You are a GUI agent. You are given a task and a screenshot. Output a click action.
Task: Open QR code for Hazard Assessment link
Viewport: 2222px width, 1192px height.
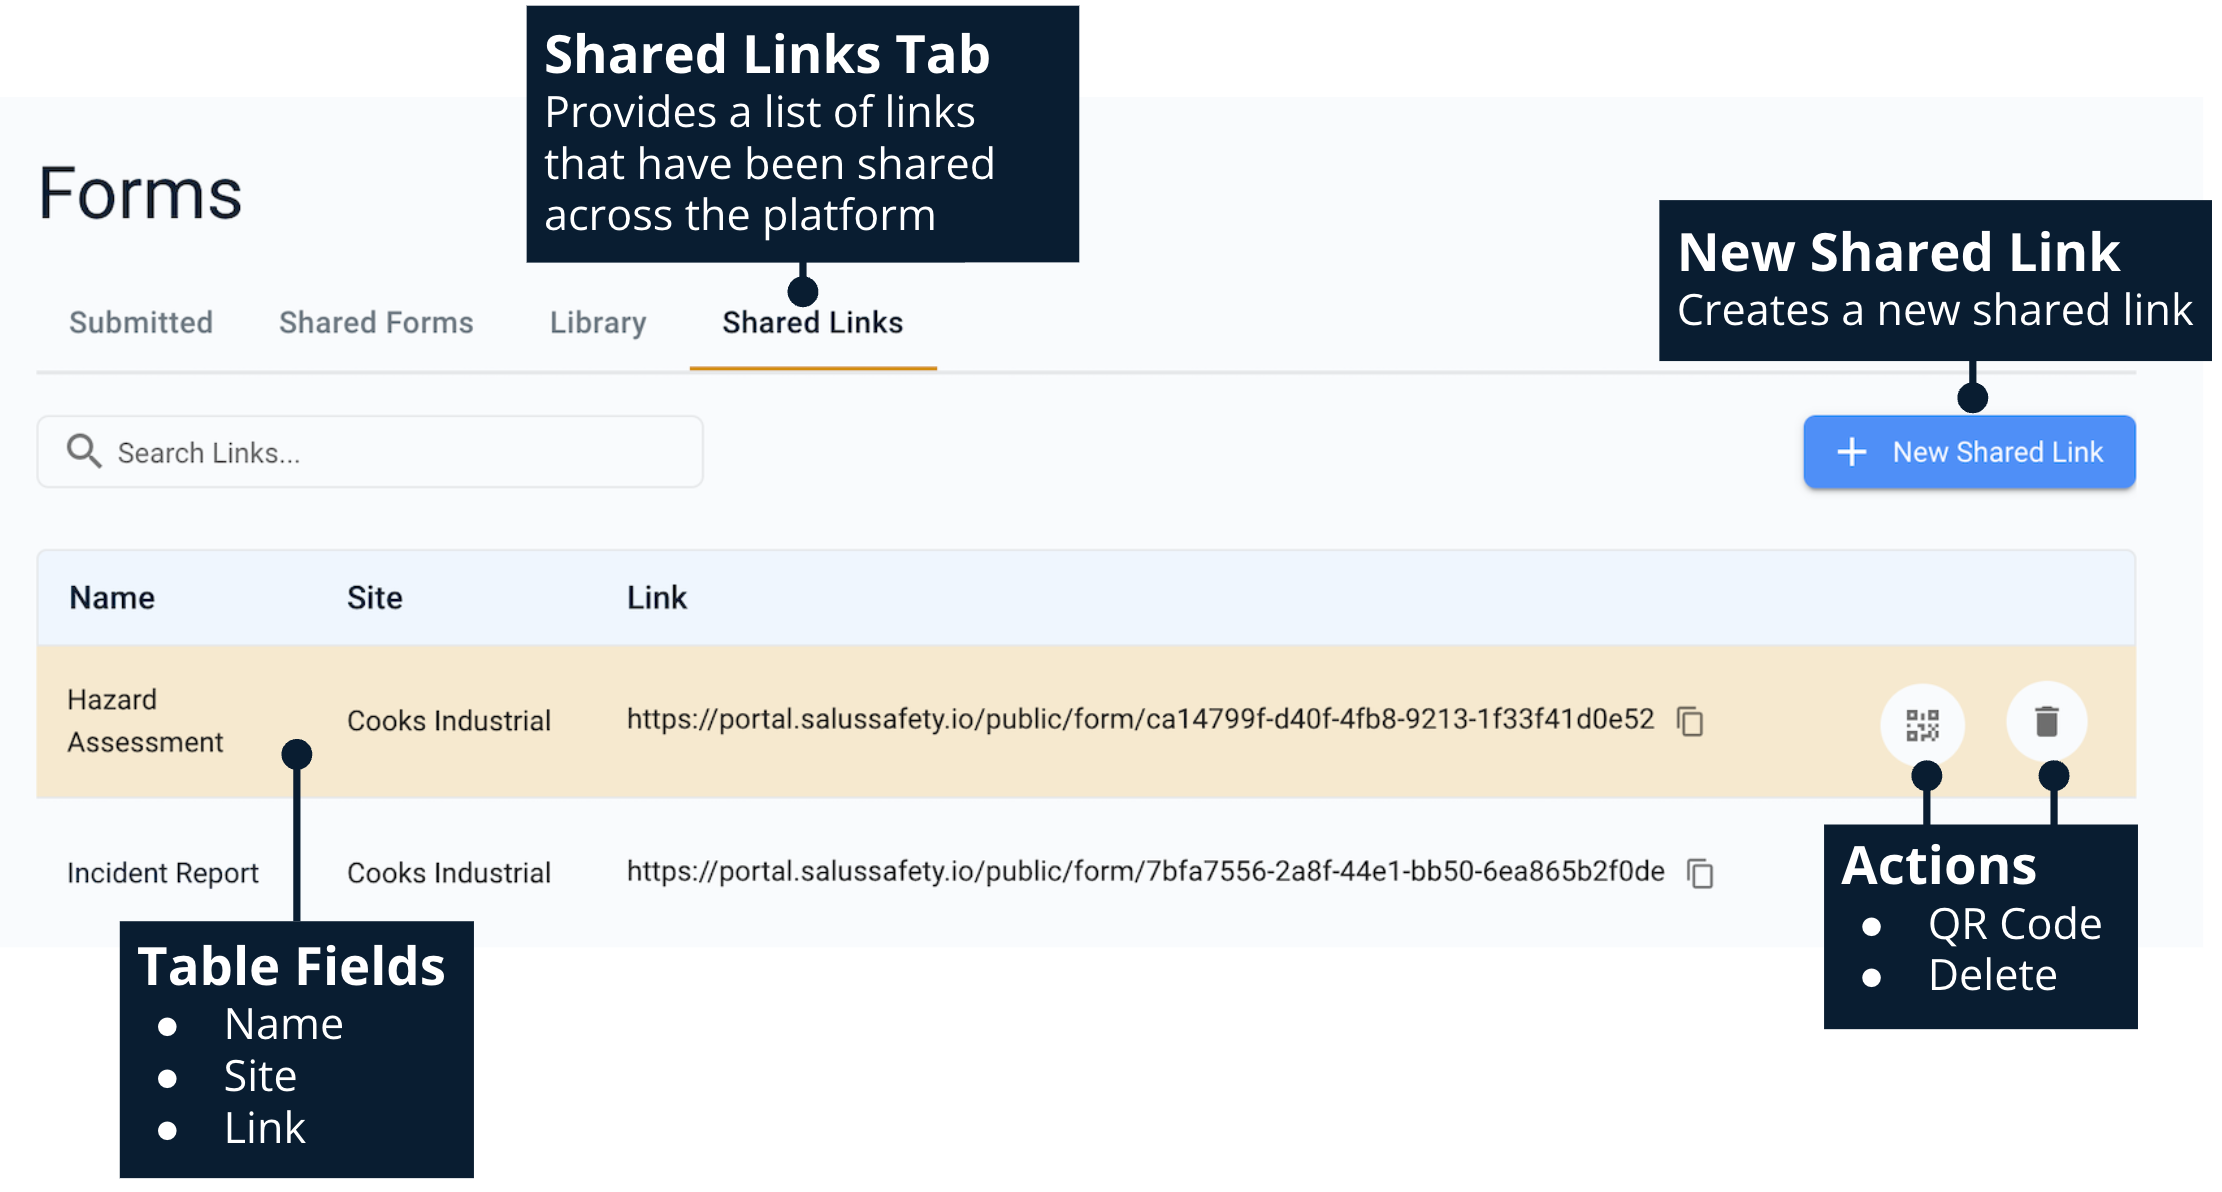(1921, 724)
